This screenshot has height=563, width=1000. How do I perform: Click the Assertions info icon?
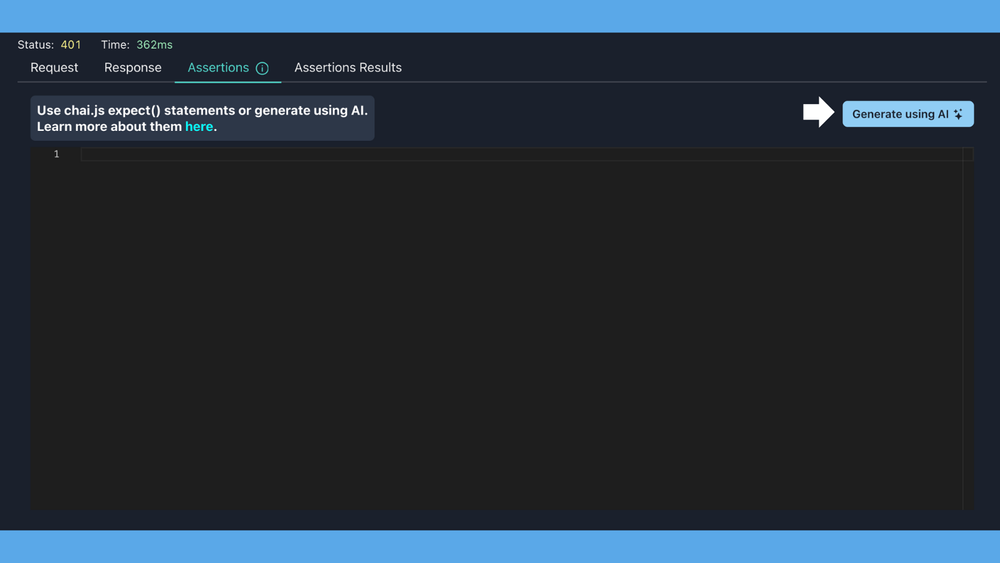click(262, 68)
